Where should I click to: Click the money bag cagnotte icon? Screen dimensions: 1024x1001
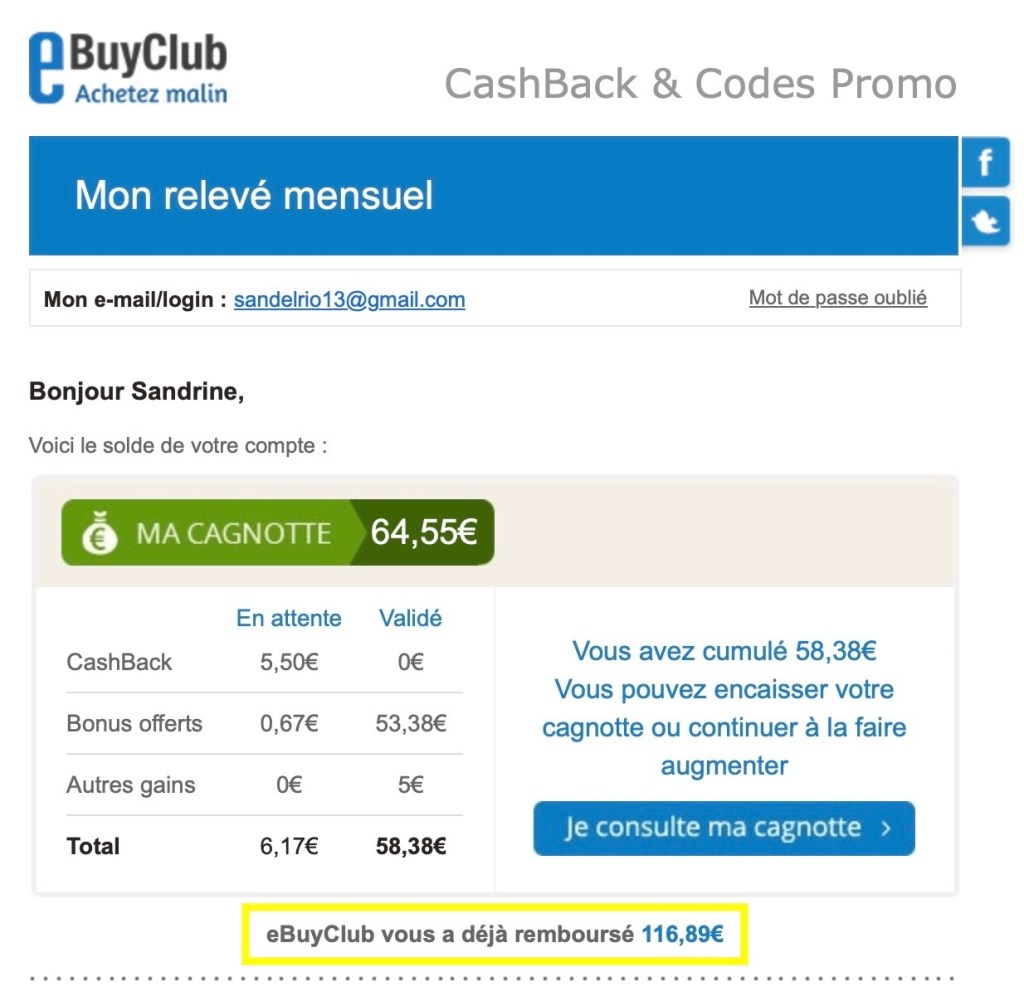pyautogui.click(x=99, y=532)
